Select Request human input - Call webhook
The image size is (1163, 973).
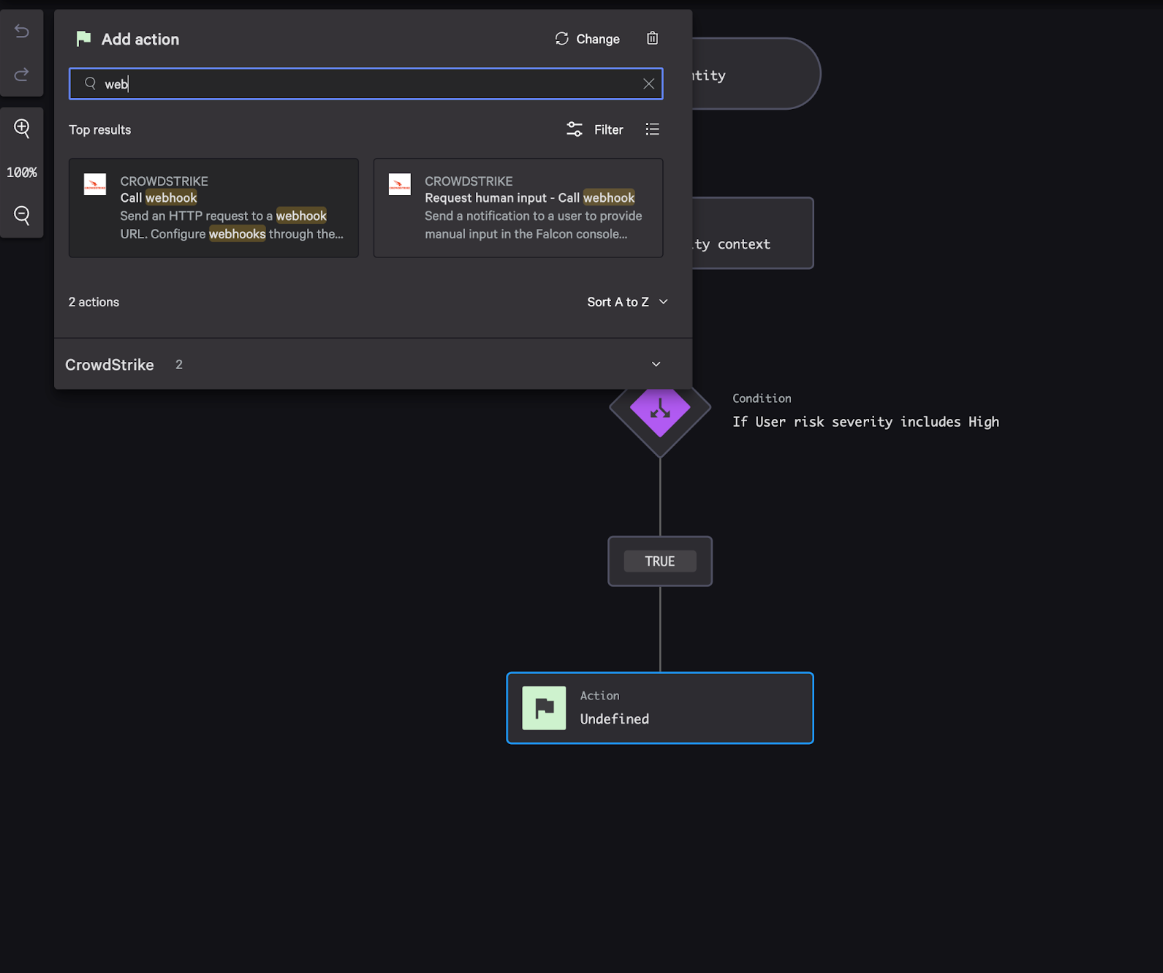click(x=517, y=208)
